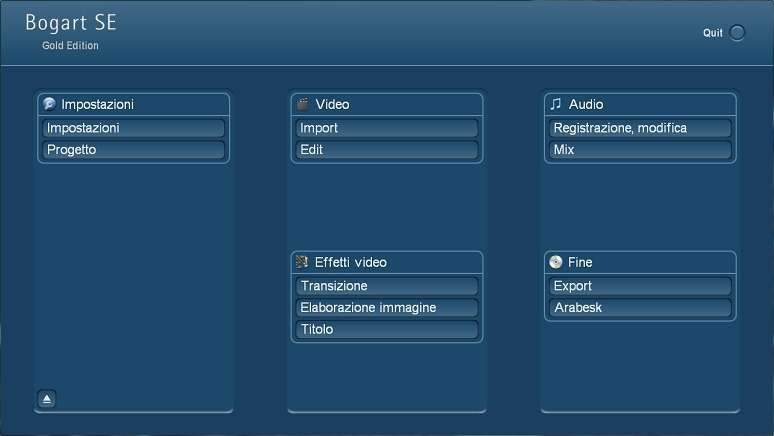Click the Gold Edition subtitle text
774x436 pixels.
pyautogui.click(x=70, y=45)
